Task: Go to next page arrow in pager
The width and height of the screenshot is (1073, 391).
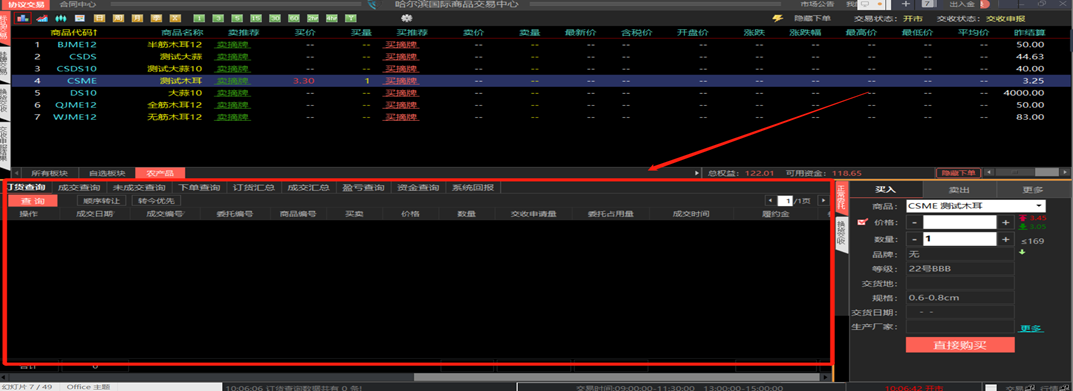Action: click(x=823, y=201)
